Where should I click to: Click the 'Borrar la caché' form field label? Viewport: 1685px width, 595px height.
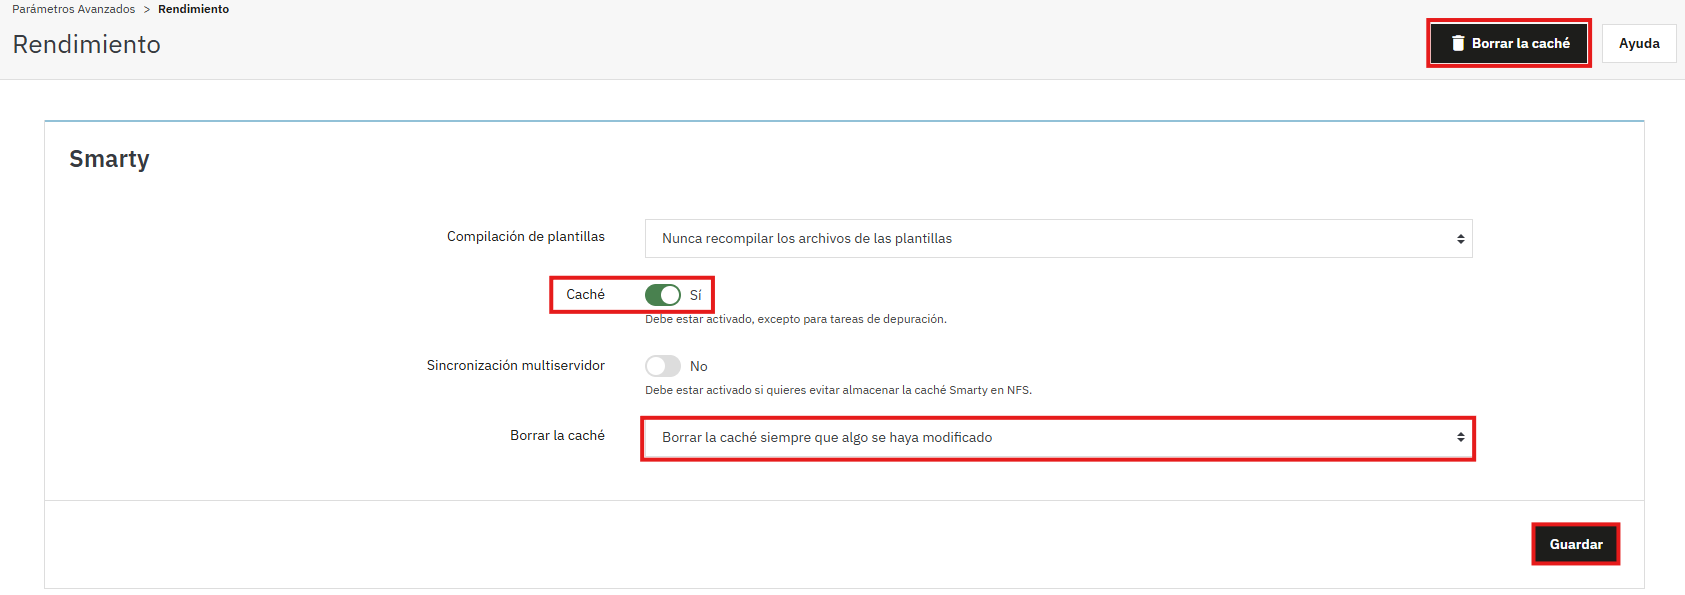click(x=557, y=436)
